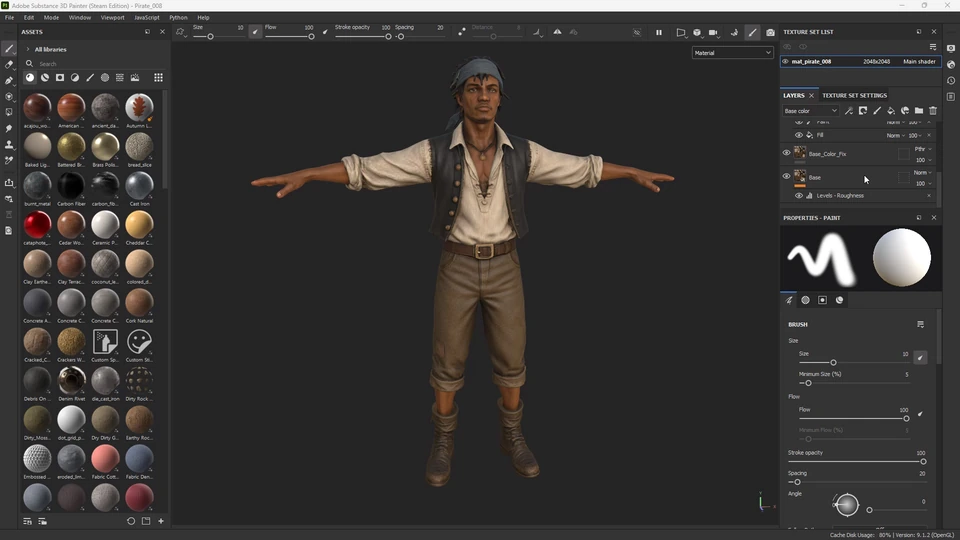This screenshot has height=540, width=960.
Task: Switch to the Layers tab
Action: coord(793,96)
